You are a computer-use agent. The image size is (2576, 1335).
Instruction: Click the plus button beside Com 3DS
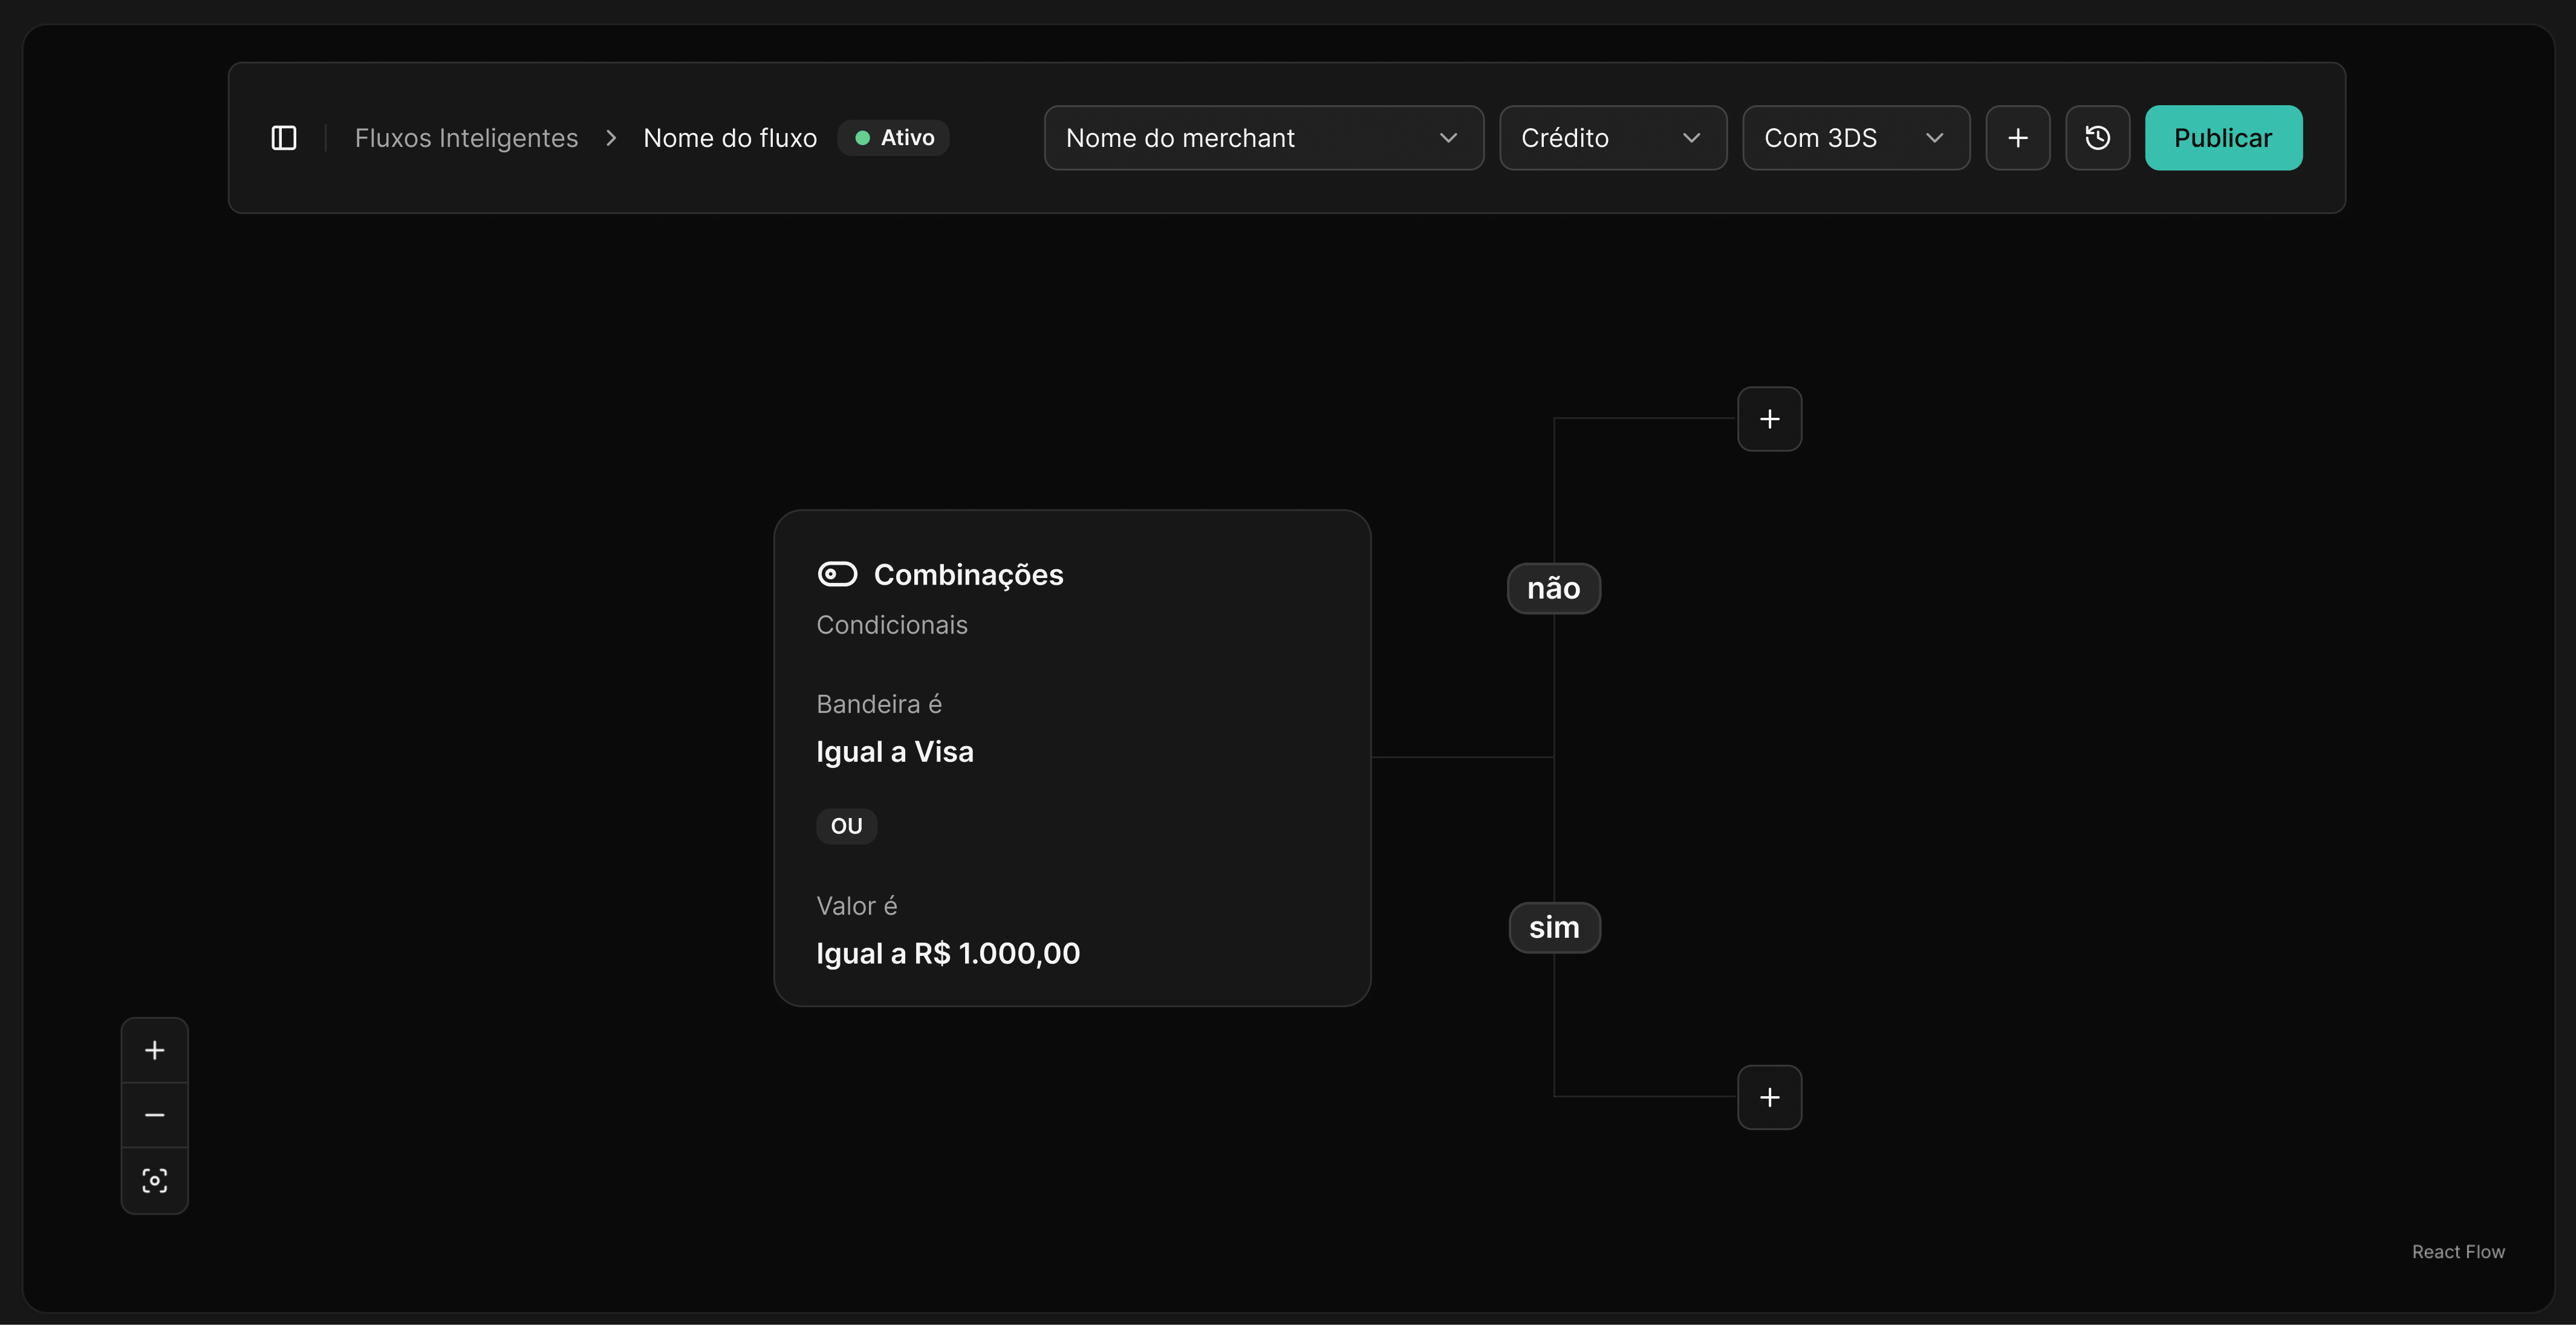click(x=2018, y=138)
